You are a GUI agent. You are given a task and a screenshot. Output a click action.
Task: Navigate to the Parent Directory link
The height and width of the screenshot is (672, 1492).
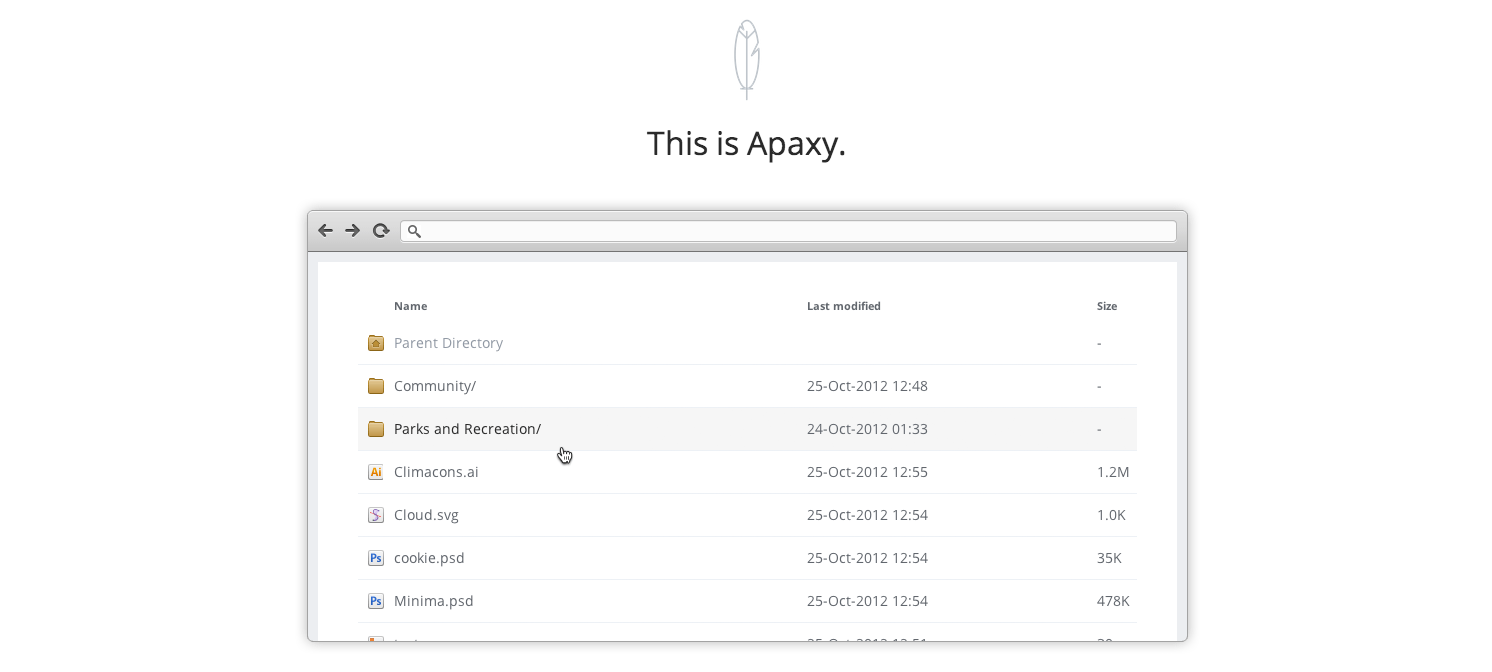[448, 342]
